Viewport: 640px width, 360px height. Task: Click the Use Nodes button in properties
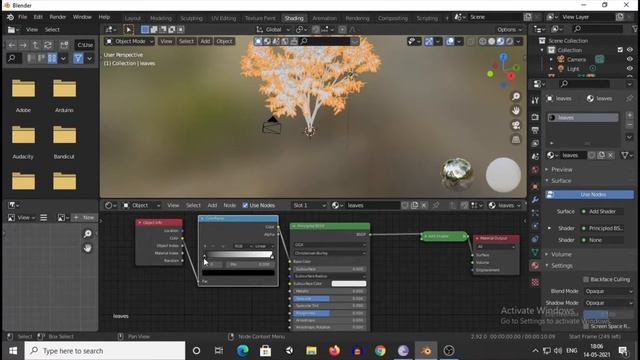pos(589,195)
